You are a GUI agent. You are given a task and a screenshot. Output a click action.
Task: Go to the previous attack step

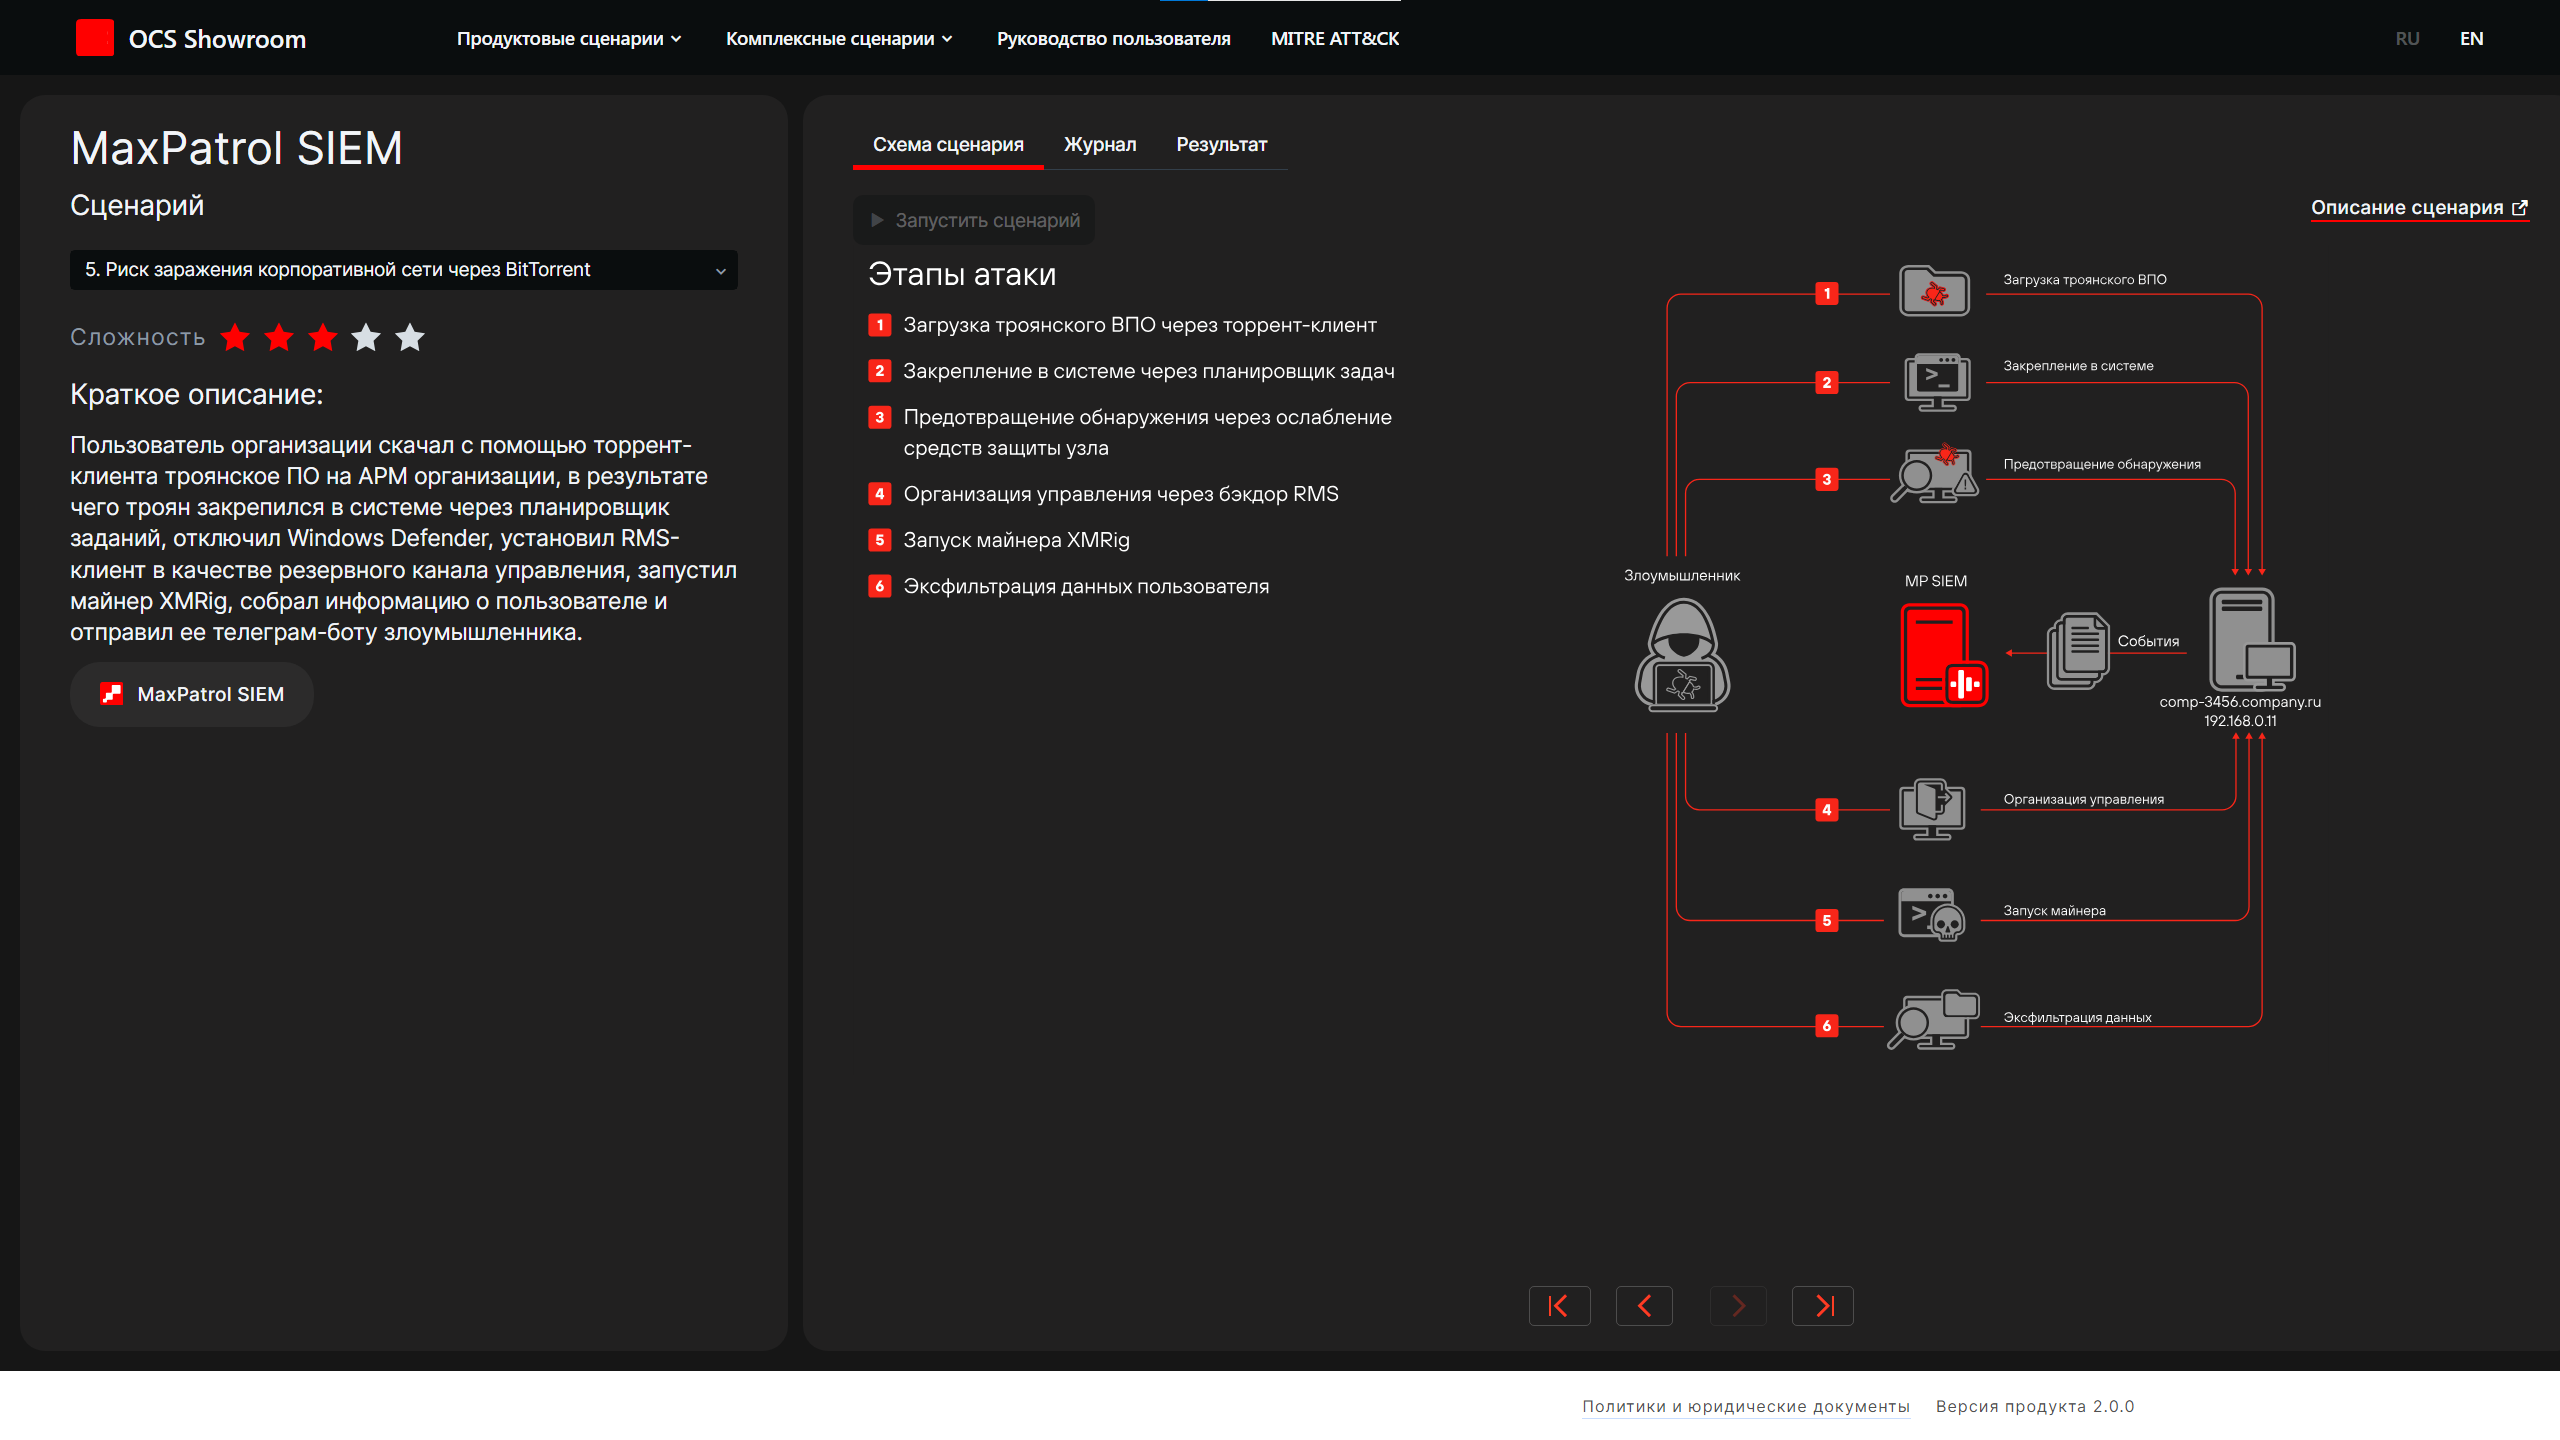coord(1644,1306)
